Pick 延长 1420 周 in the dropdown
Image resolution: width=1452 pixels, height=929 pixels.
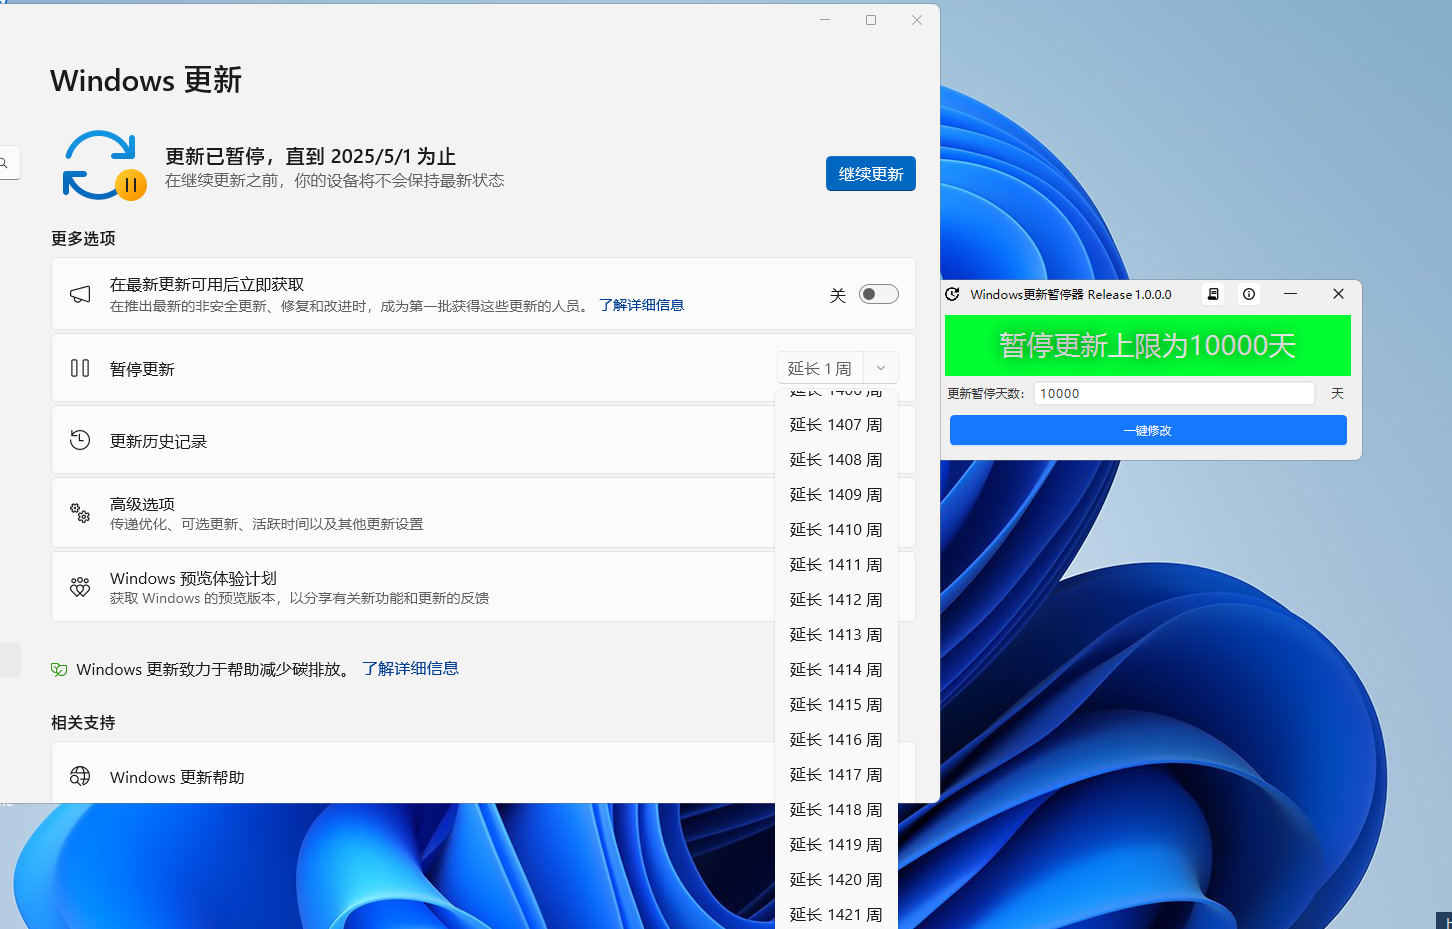pos(836,880)
